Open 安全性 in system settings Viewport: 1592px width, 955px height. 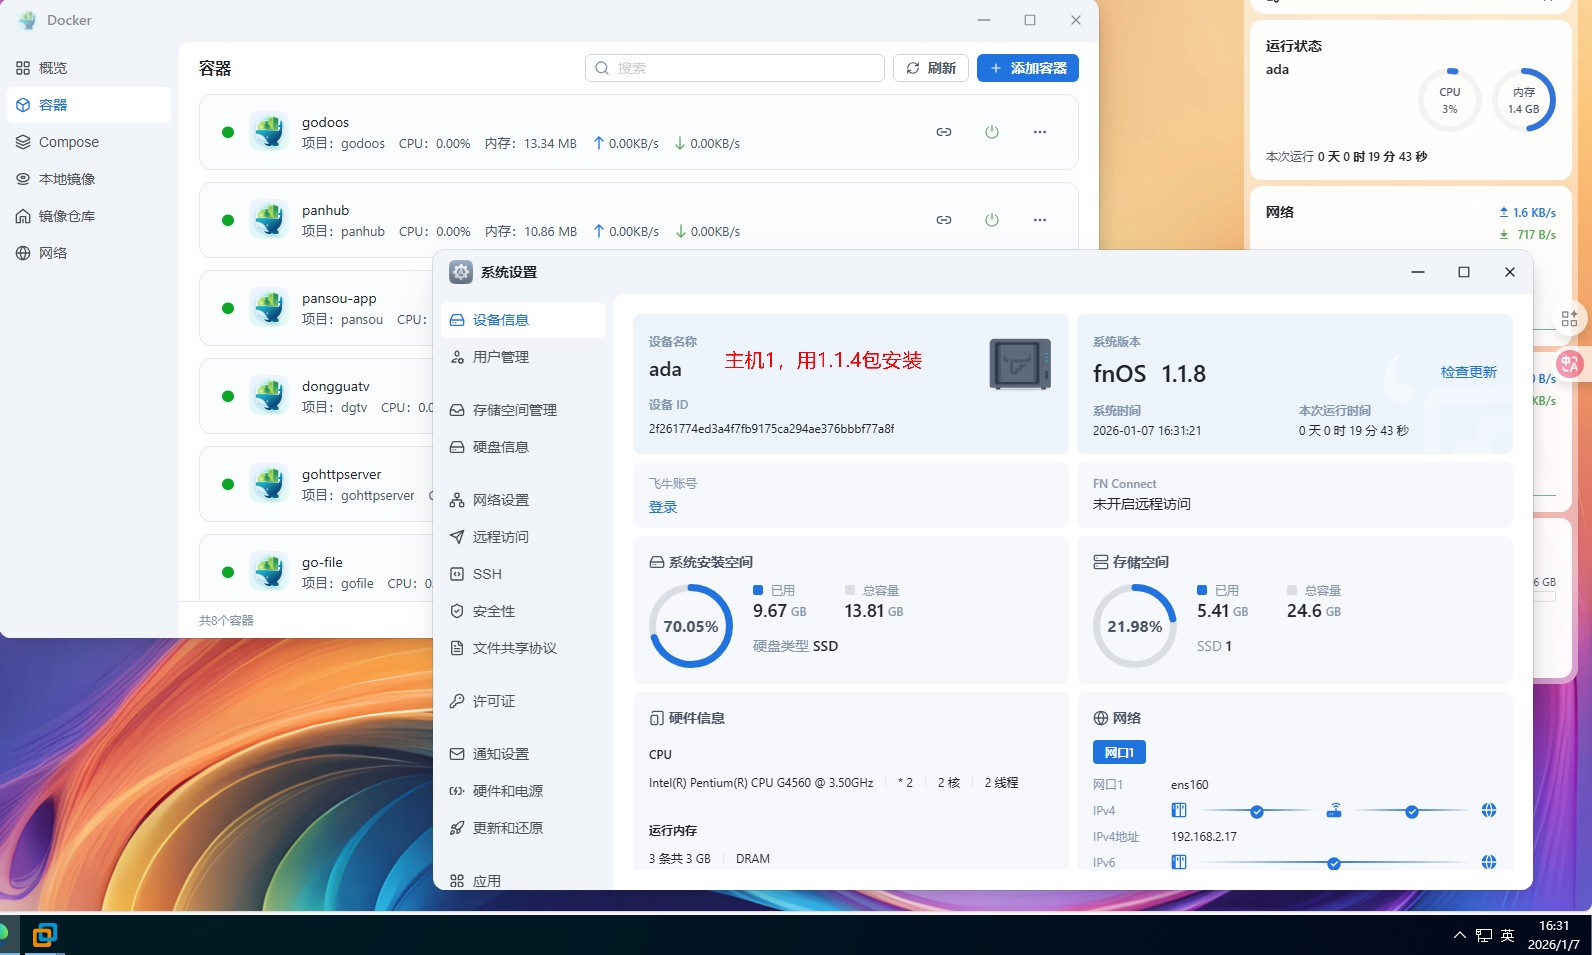tap(523, 611)
